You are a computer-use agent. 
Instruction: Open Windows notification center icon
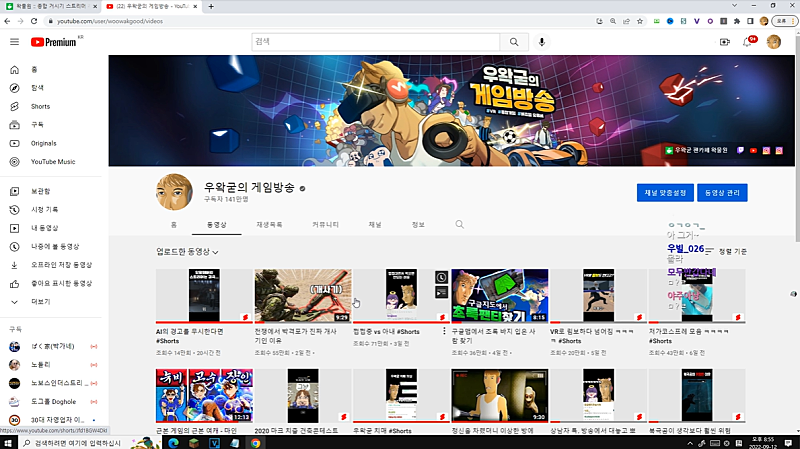coord(788,443)
